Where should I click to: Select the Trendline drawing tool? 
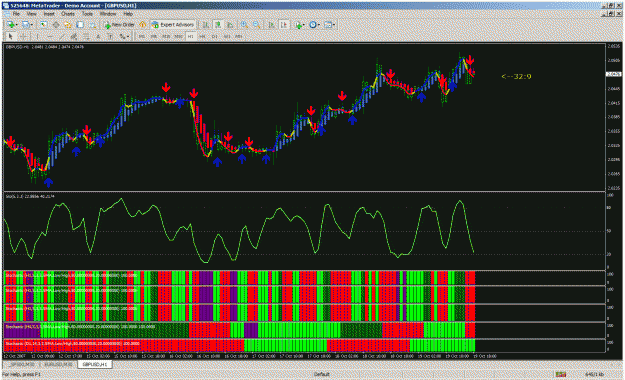(x=62, y=36)
